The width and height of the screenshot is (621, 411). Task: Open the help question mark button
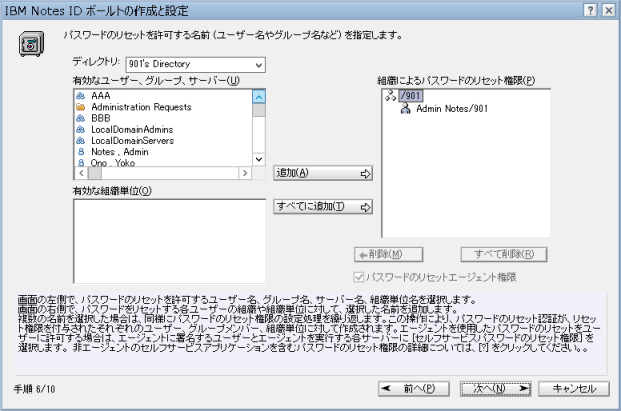591,10
